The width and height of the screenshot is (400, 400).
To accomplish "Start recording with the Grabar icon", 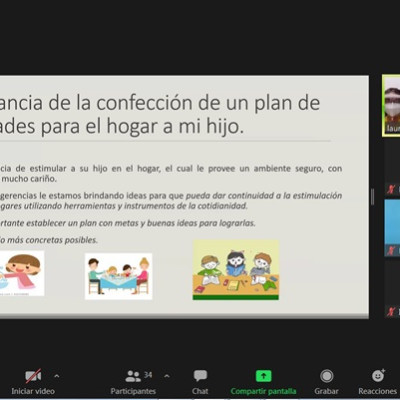I will 327,376.
